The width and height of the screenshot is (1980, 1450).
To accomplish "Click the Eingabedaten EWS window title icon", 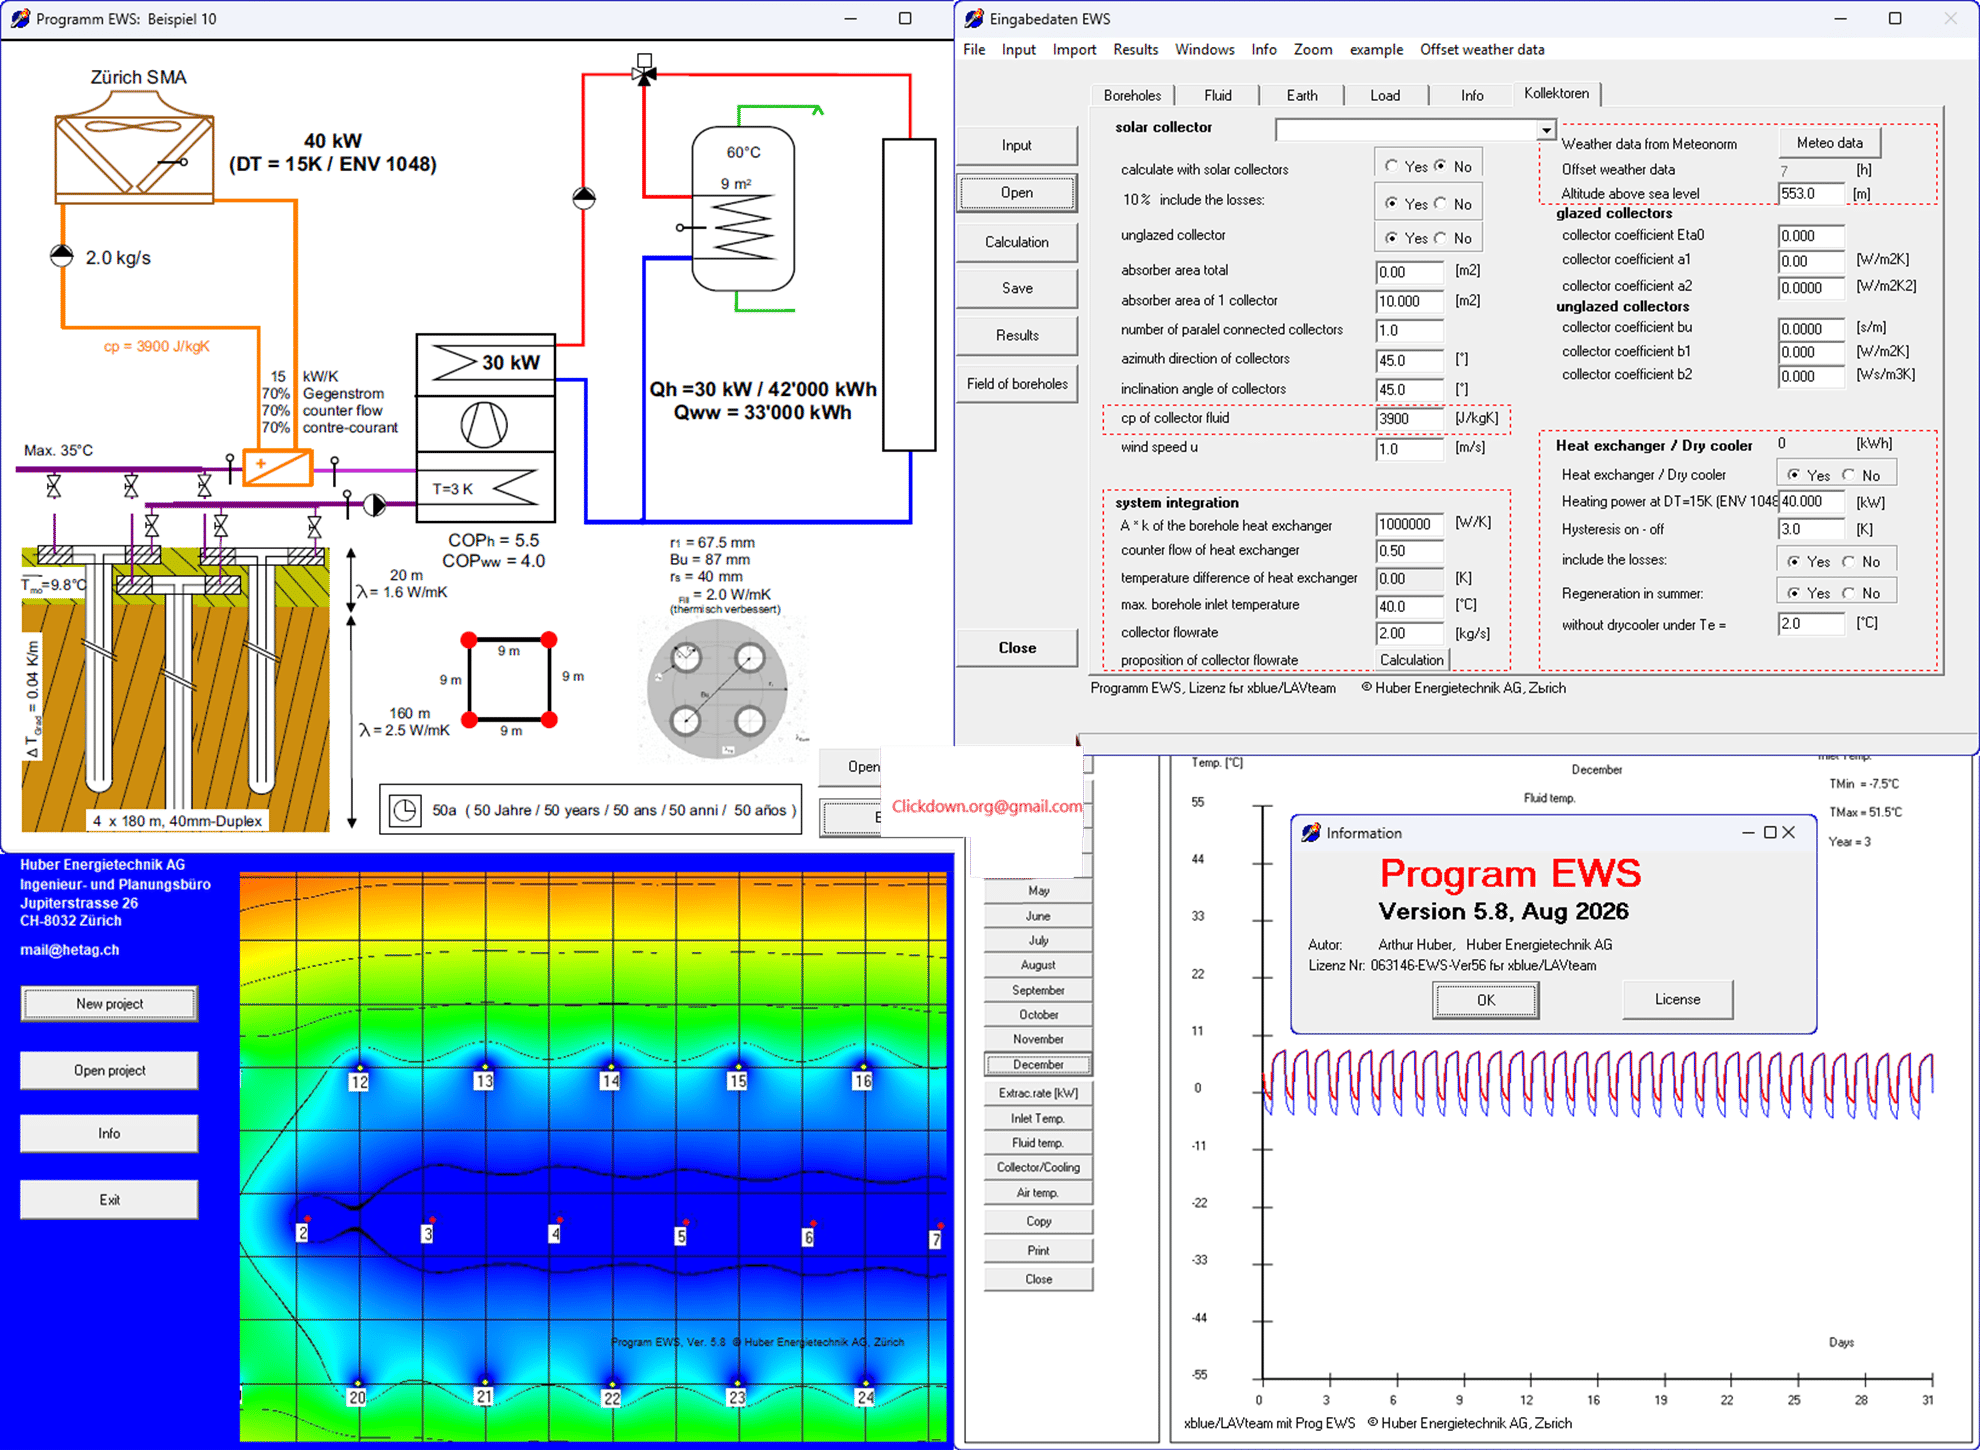I will [973, 18].
